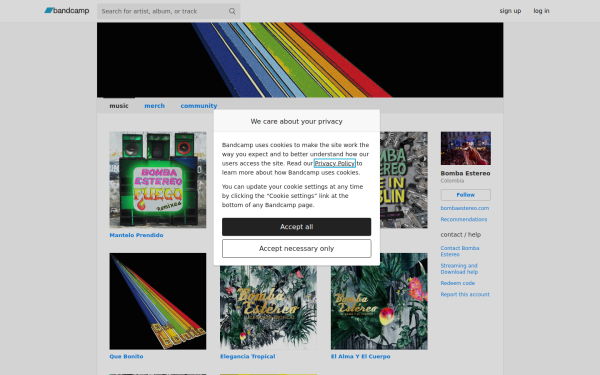Open the Live in Dublin album cover
The image size is (600, 375).
(404, 180)
